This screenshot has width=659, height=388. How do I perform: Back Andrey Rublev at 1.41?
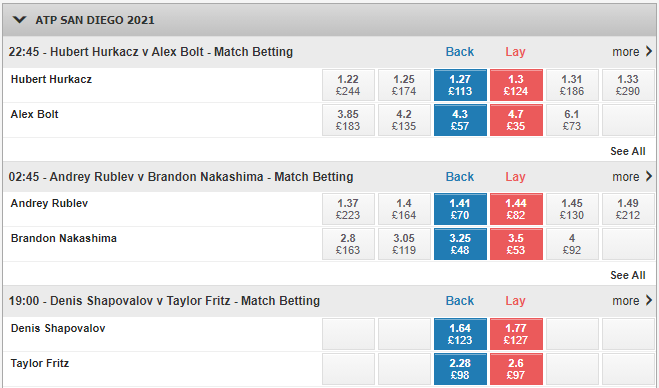(x=460, y=209)
